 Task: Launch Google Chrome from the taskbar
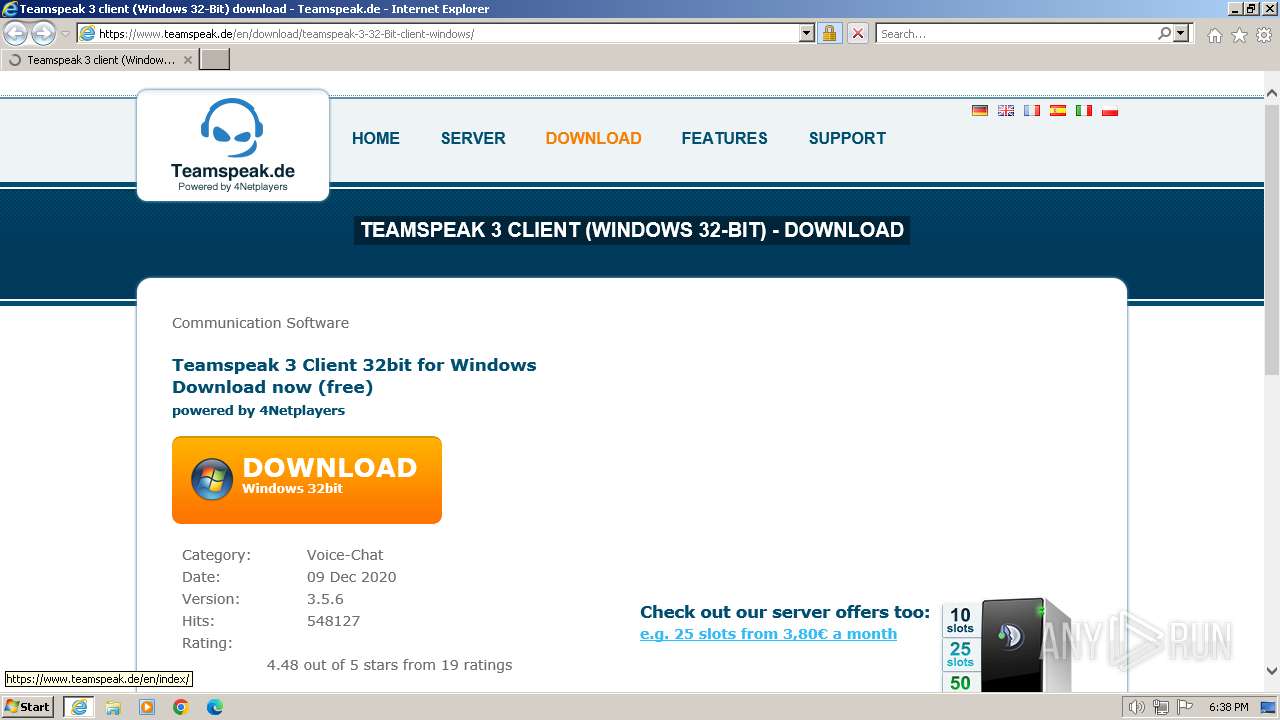[x=181, y=707]
